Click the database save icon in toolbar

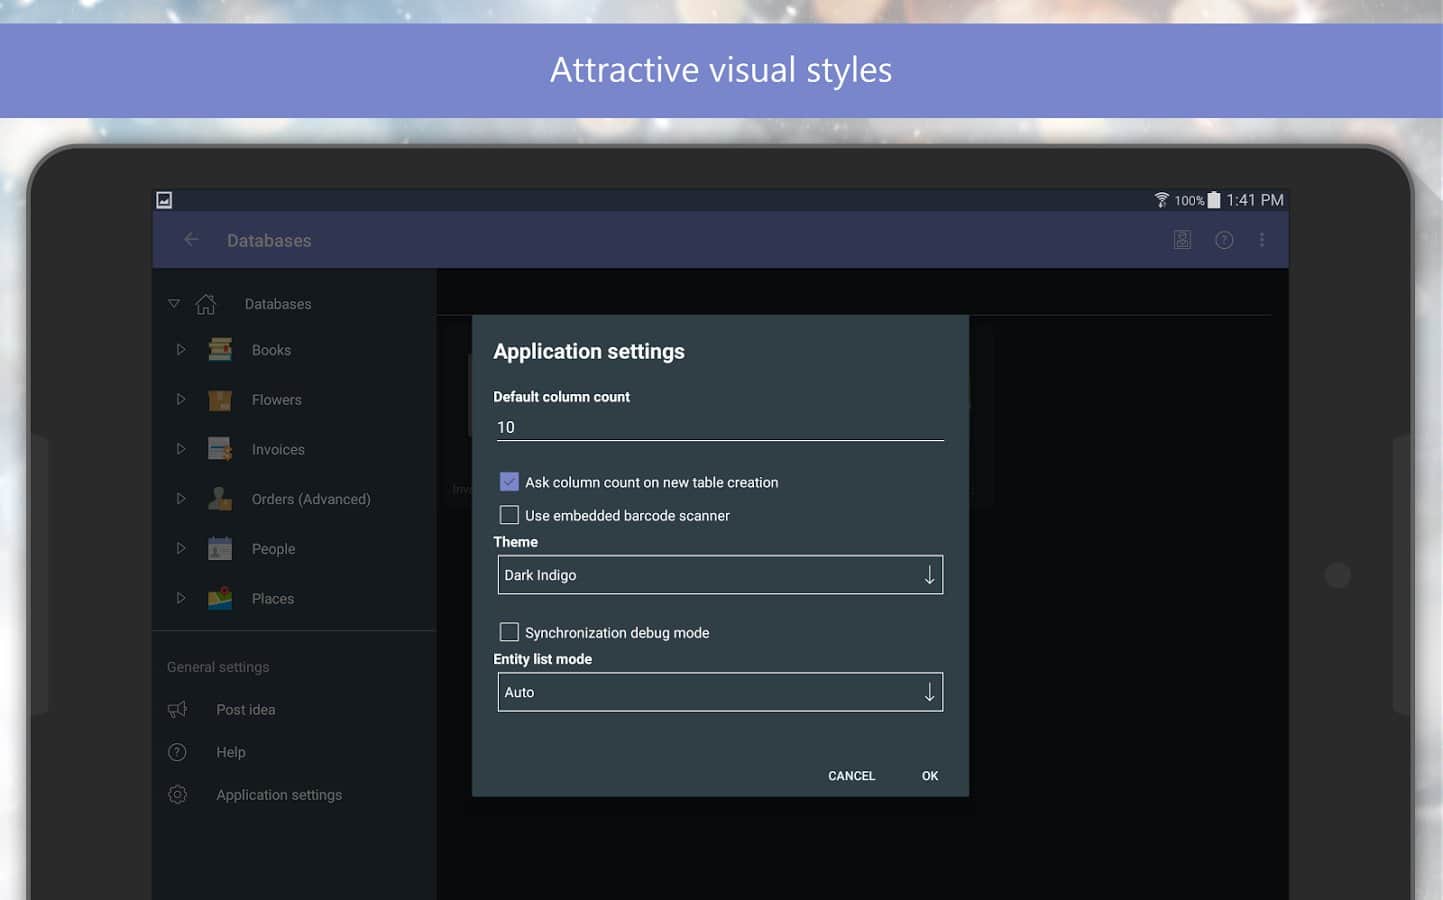click(x=1182, y=240)
